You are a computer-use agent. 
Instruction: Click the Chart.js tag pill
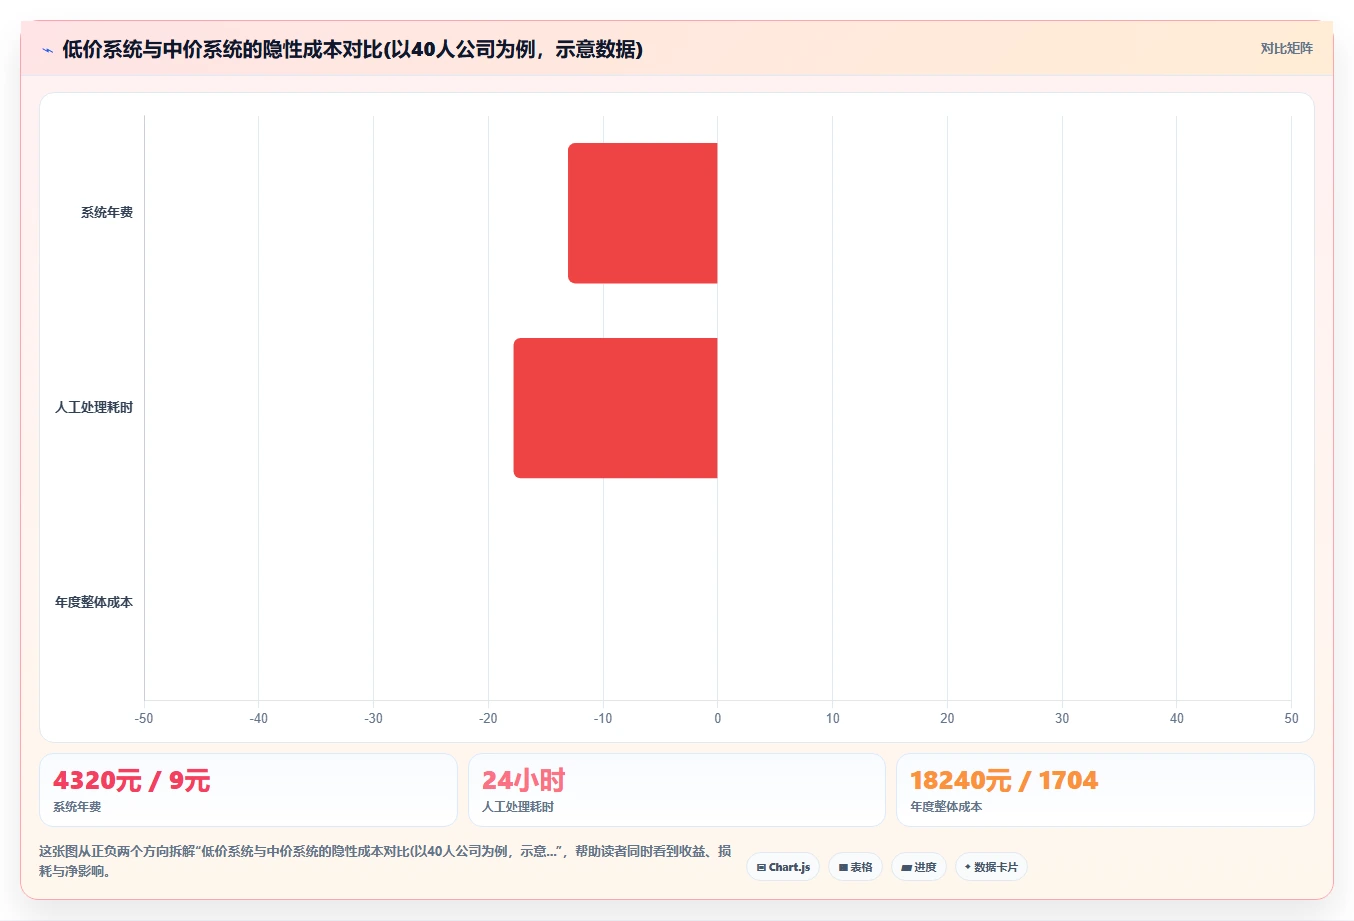tap(783, 867)
